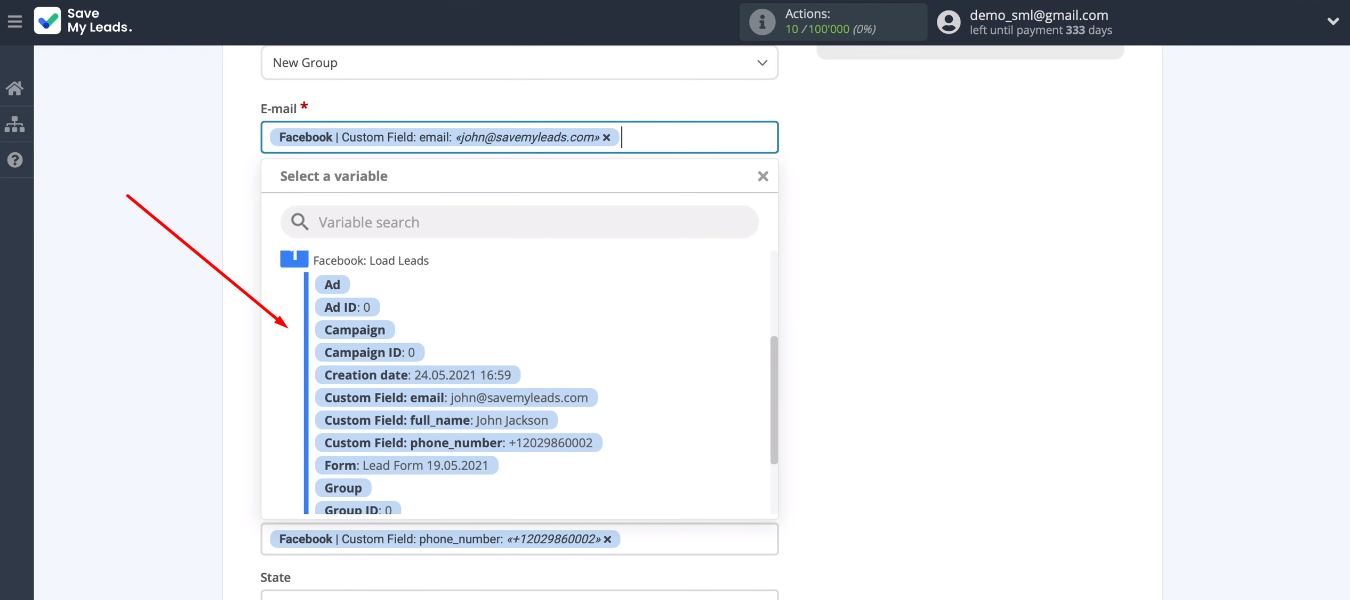Remove the email tag from E-mail field

pos(606,138)
